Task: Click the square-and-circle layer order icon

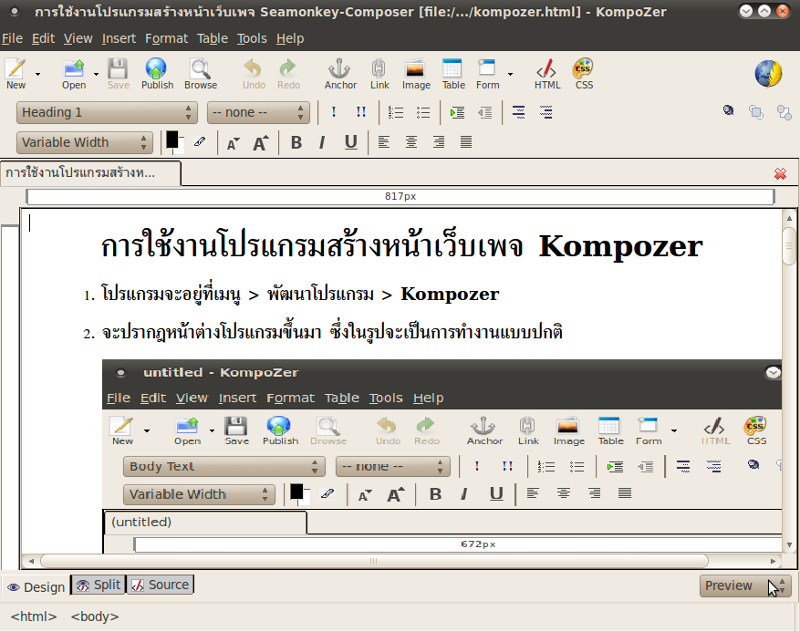Action: (784, 112)
